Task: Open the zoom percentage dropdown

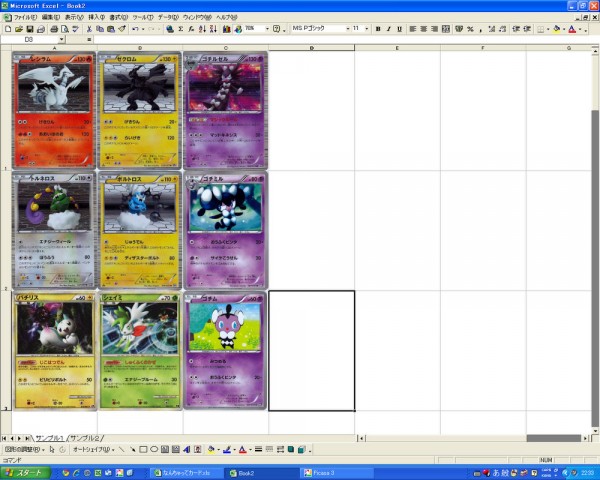Action: (x=267, y=29)
